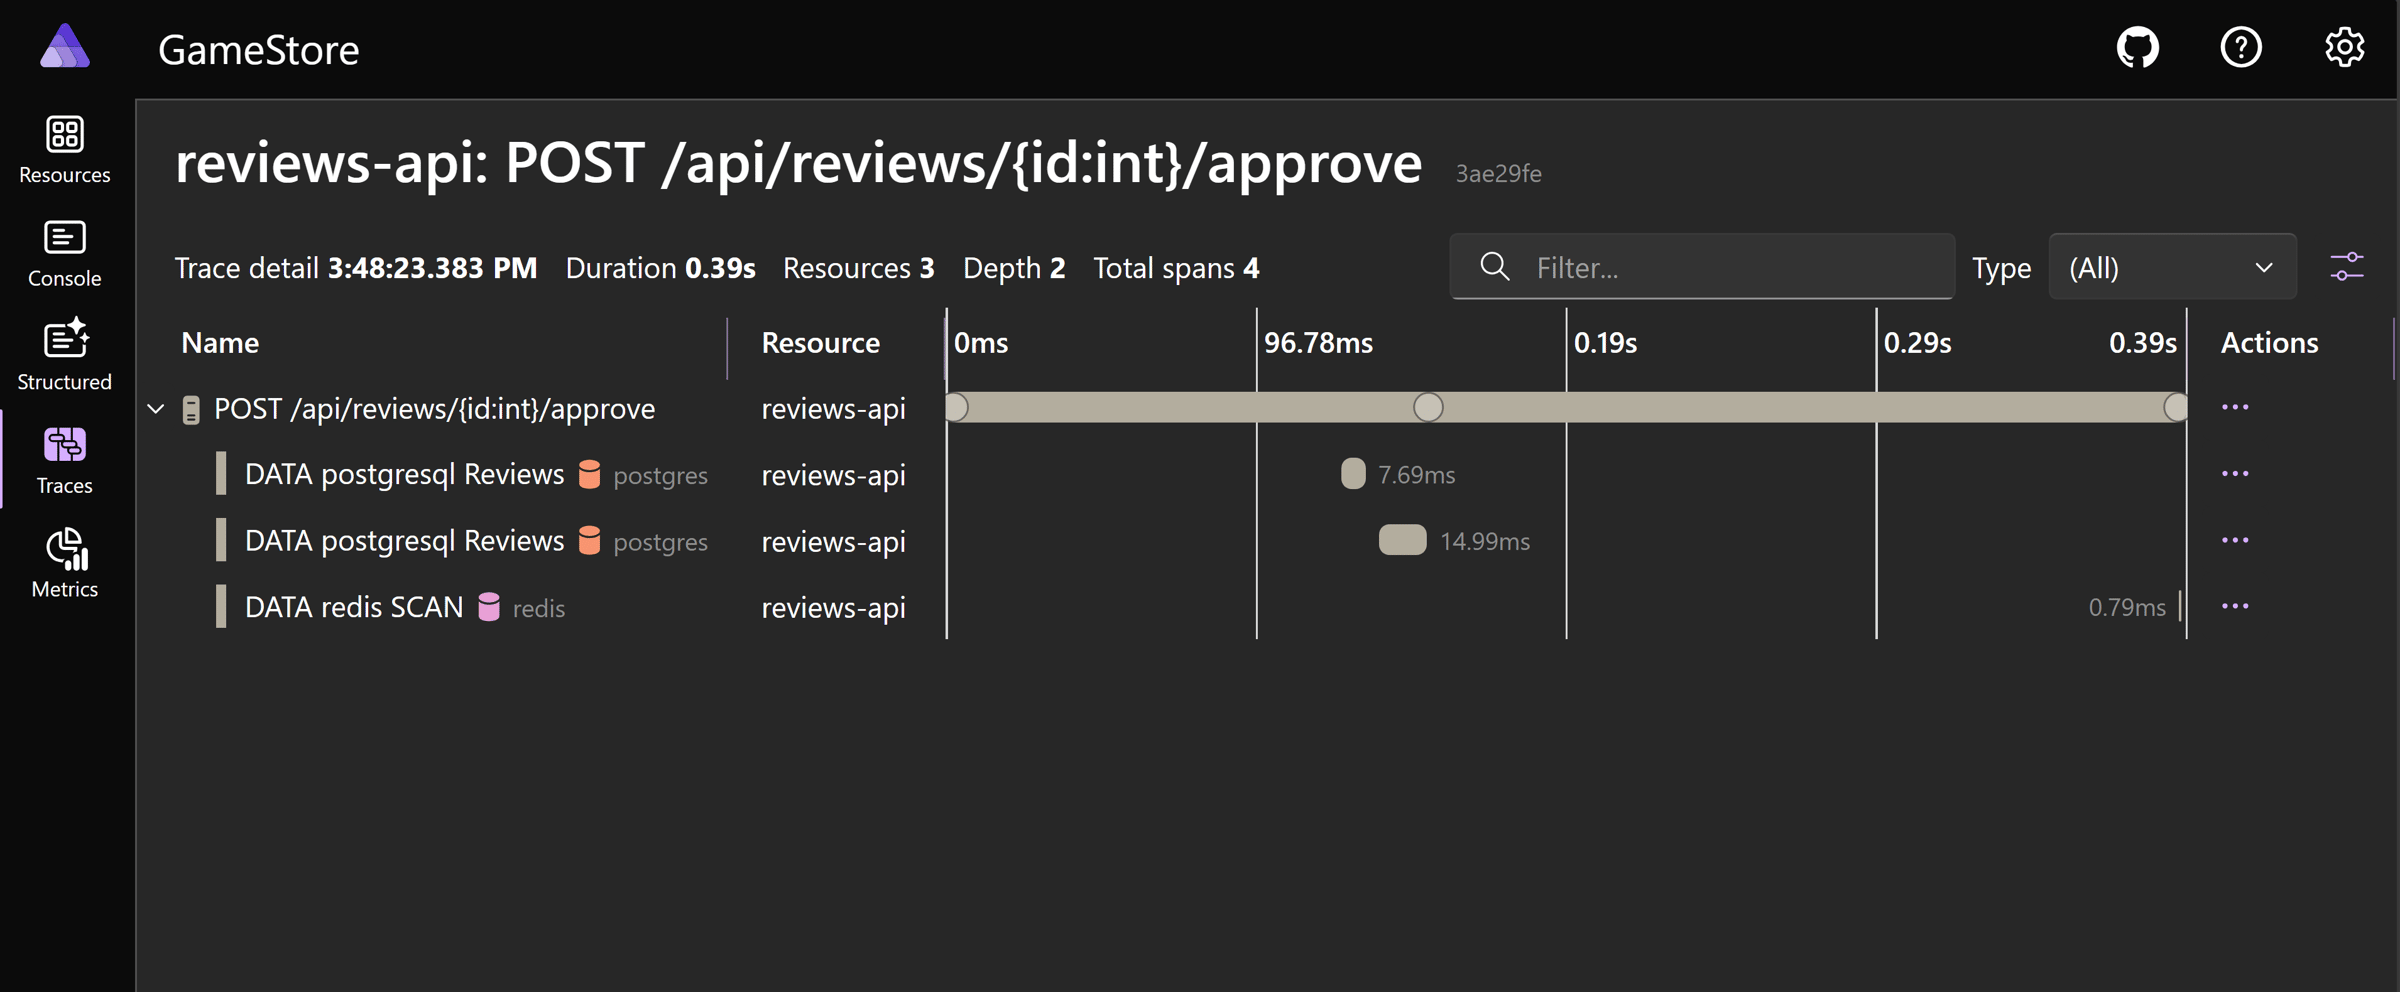Click the 14.99ms postgresql span bar

click(1402, 540)
